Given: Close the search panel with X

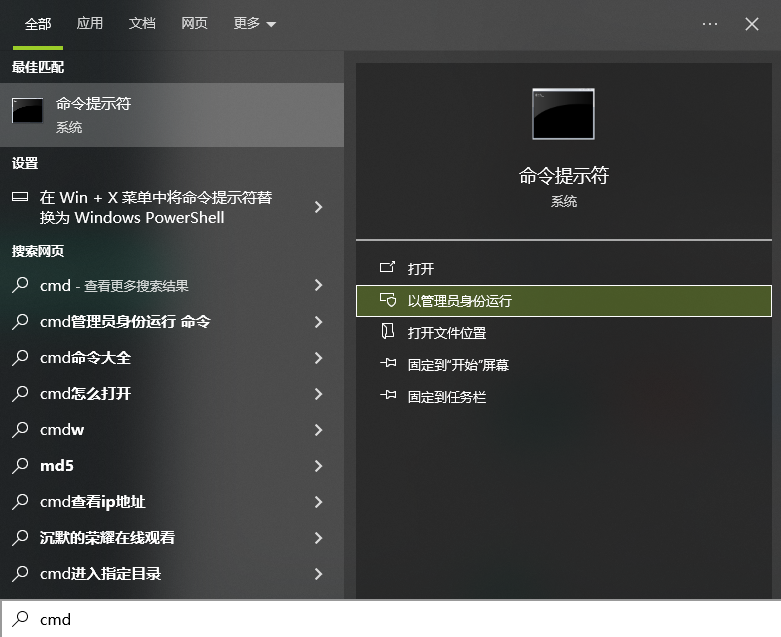Looking at the screenshot, I should coord(752,24).
